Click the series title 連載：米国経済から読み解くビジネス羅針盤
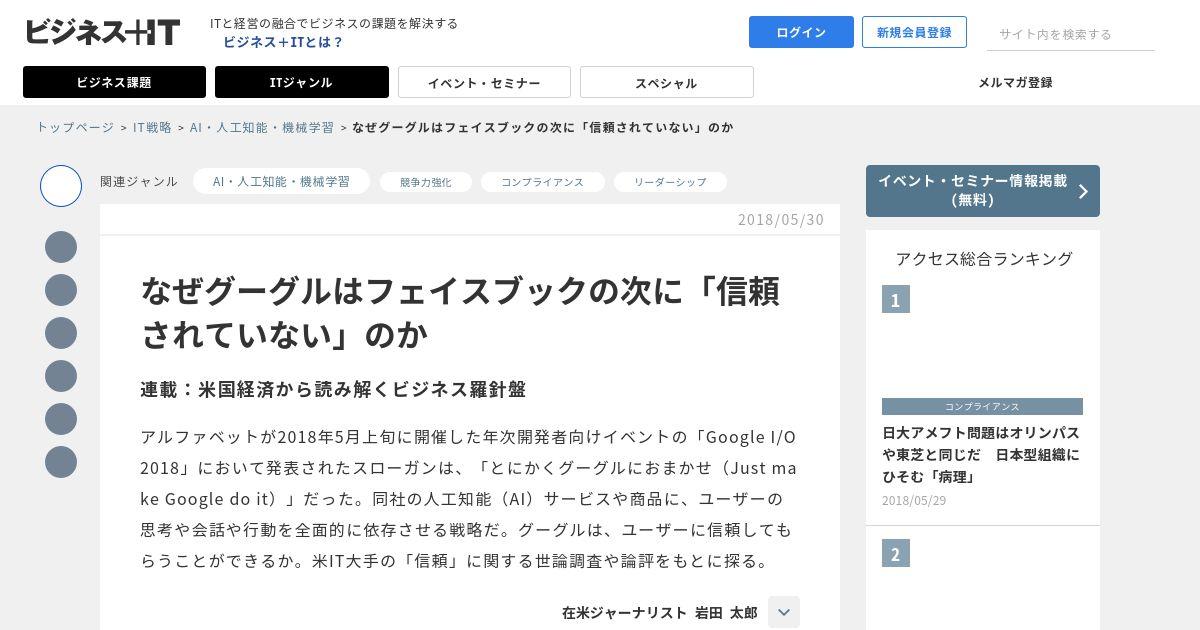 pos(333,388)
